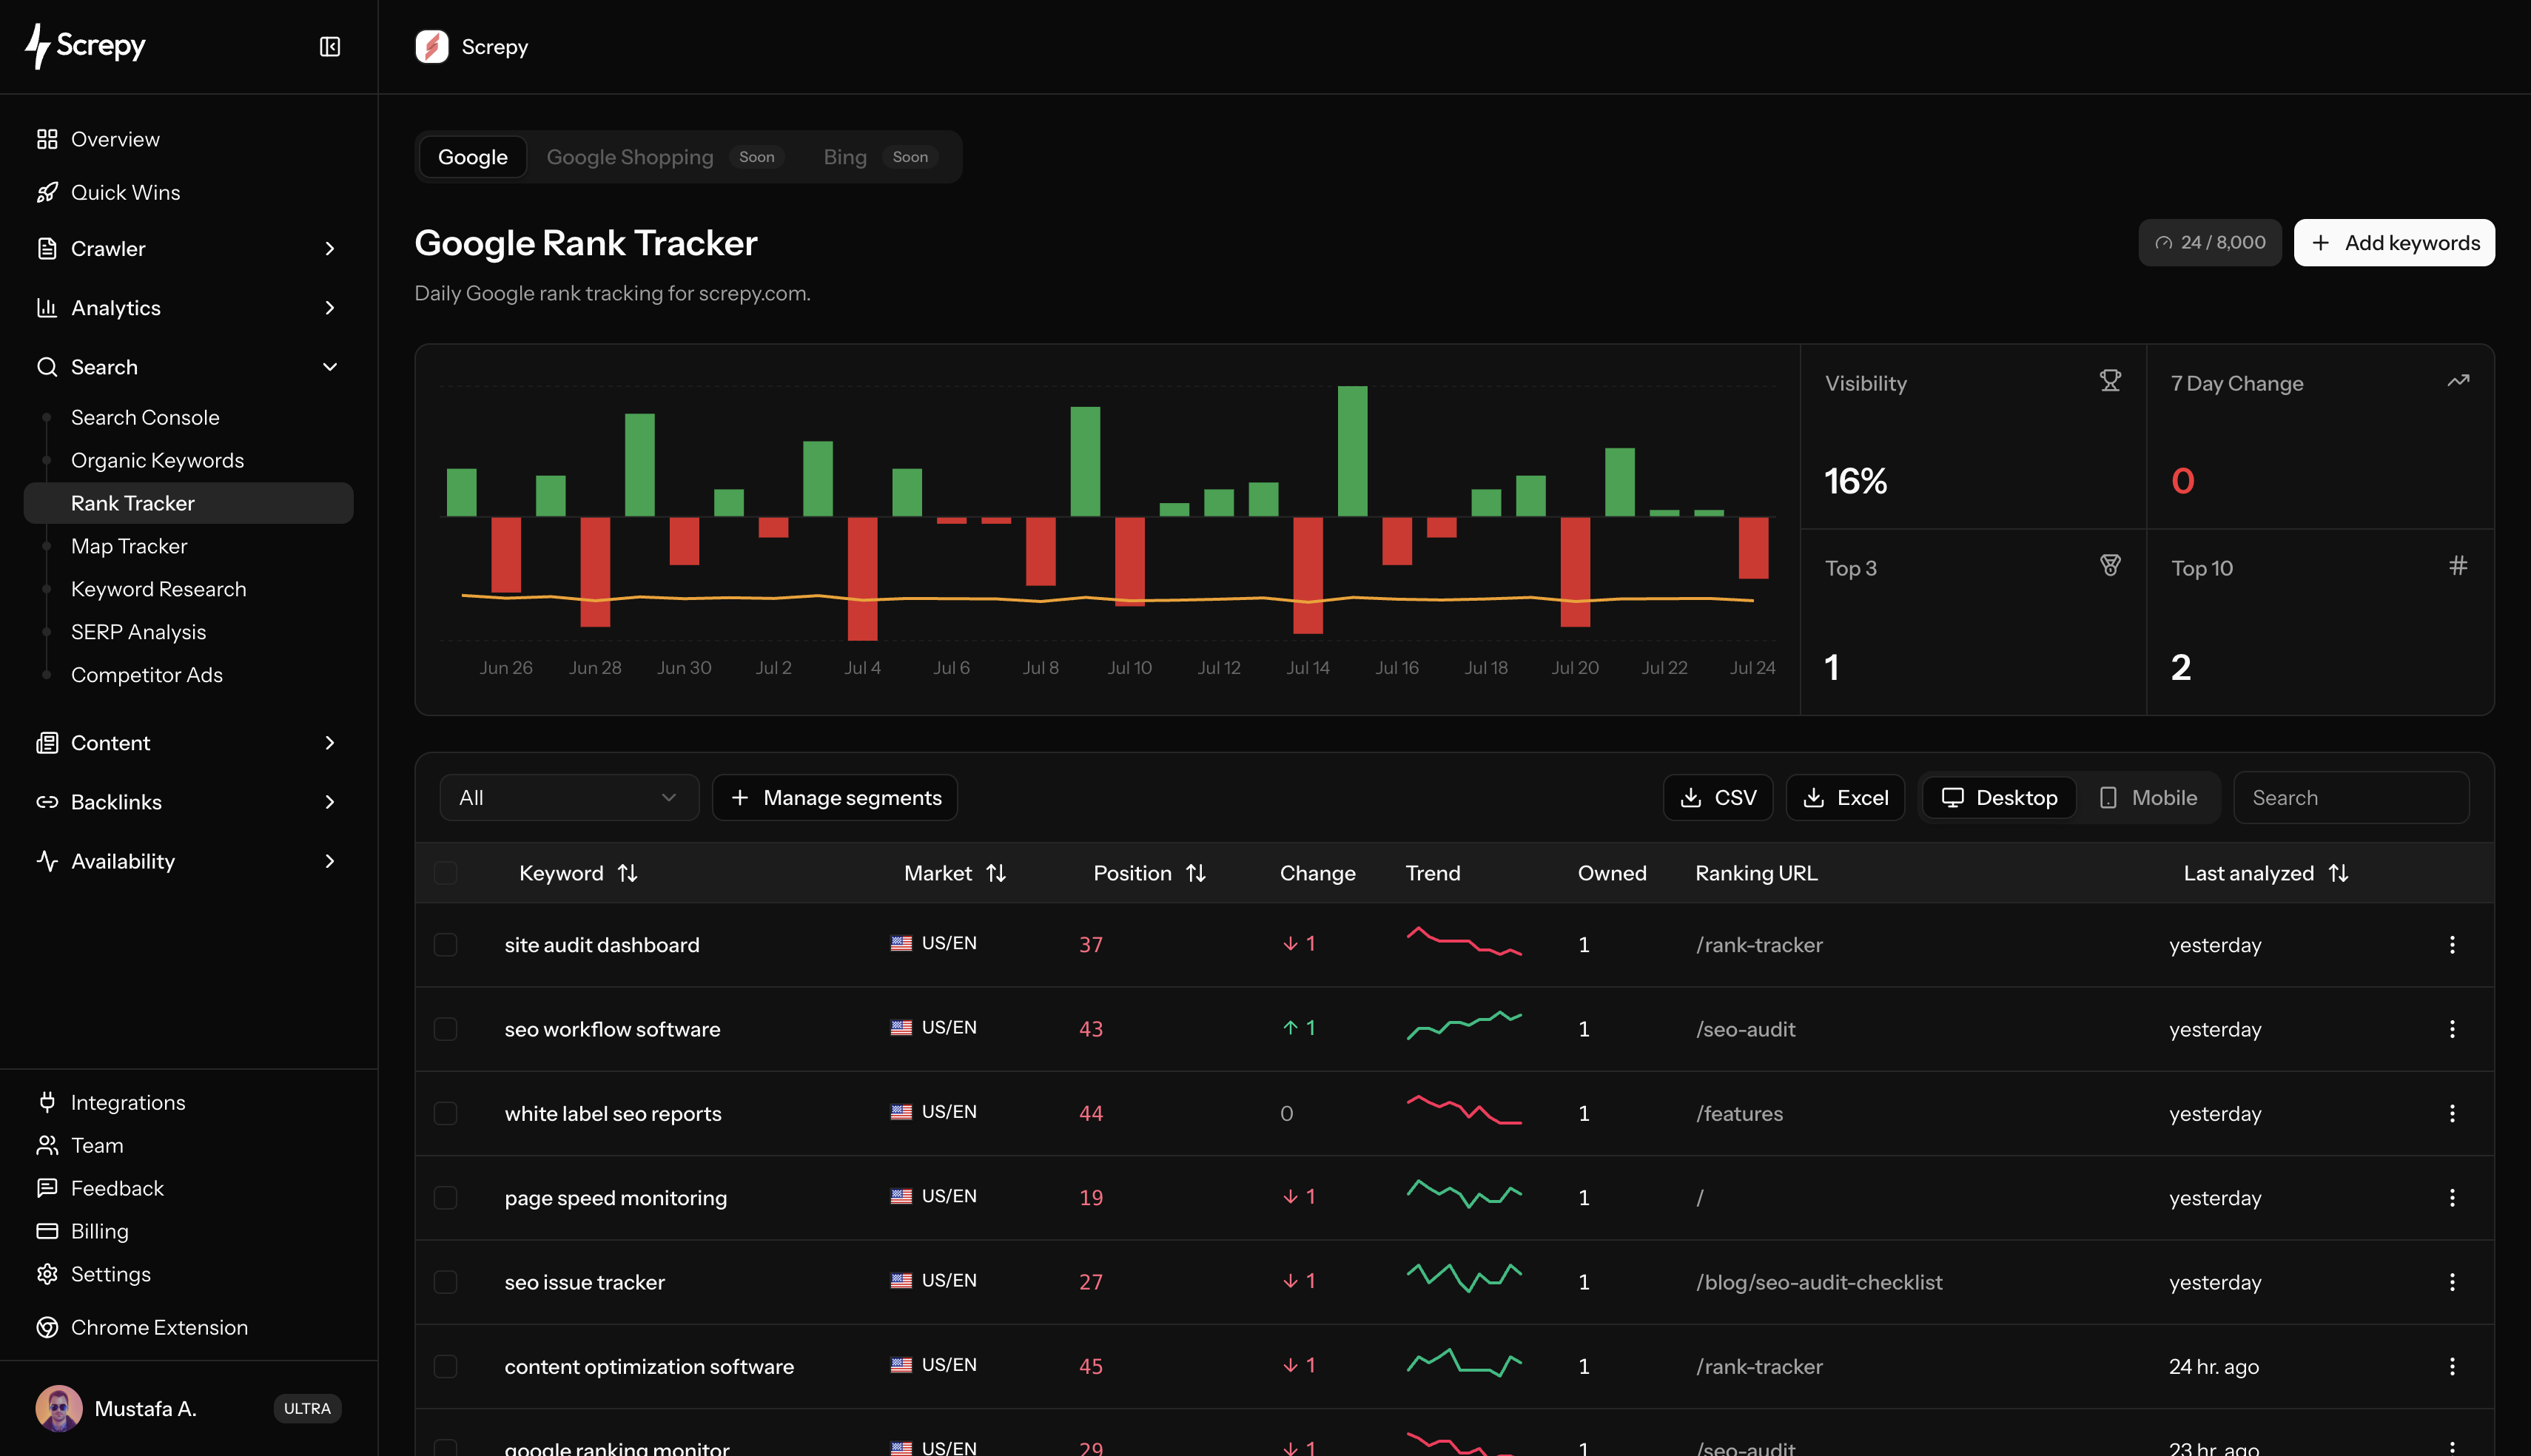Image resolution: width=2531 pixels, height=1456 pixels.
Task: Click the Screpy project avatar icon
Action: click(x=432, y=47)
